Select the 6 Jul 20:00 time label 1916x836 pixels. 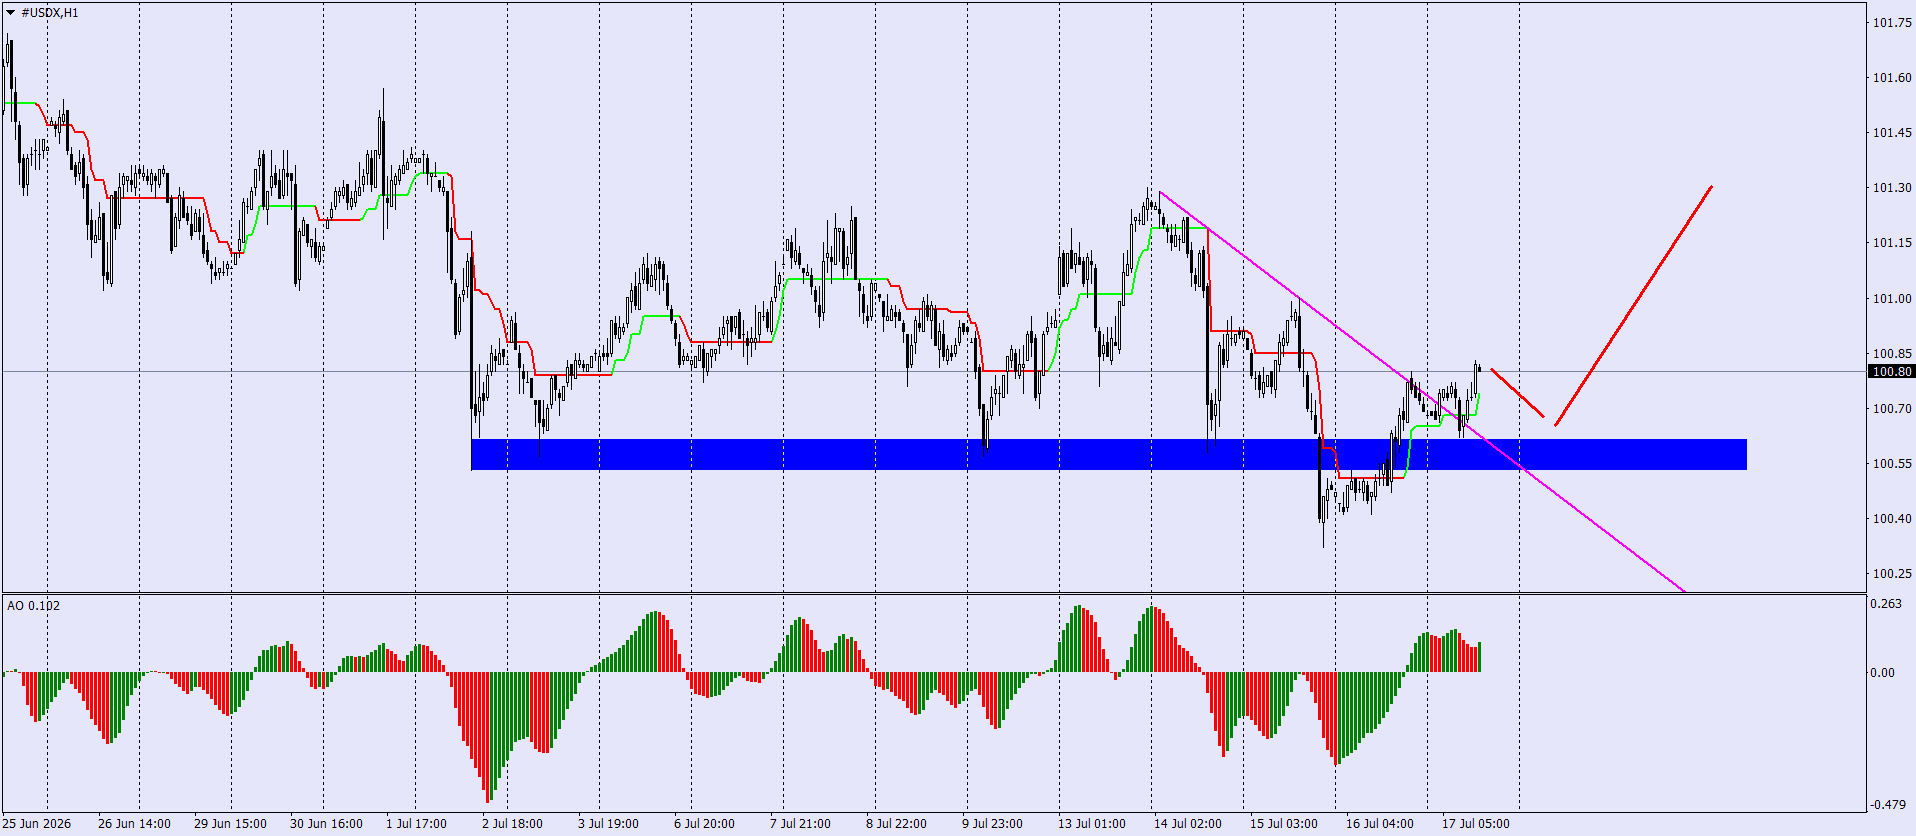(x=704, y=824)
